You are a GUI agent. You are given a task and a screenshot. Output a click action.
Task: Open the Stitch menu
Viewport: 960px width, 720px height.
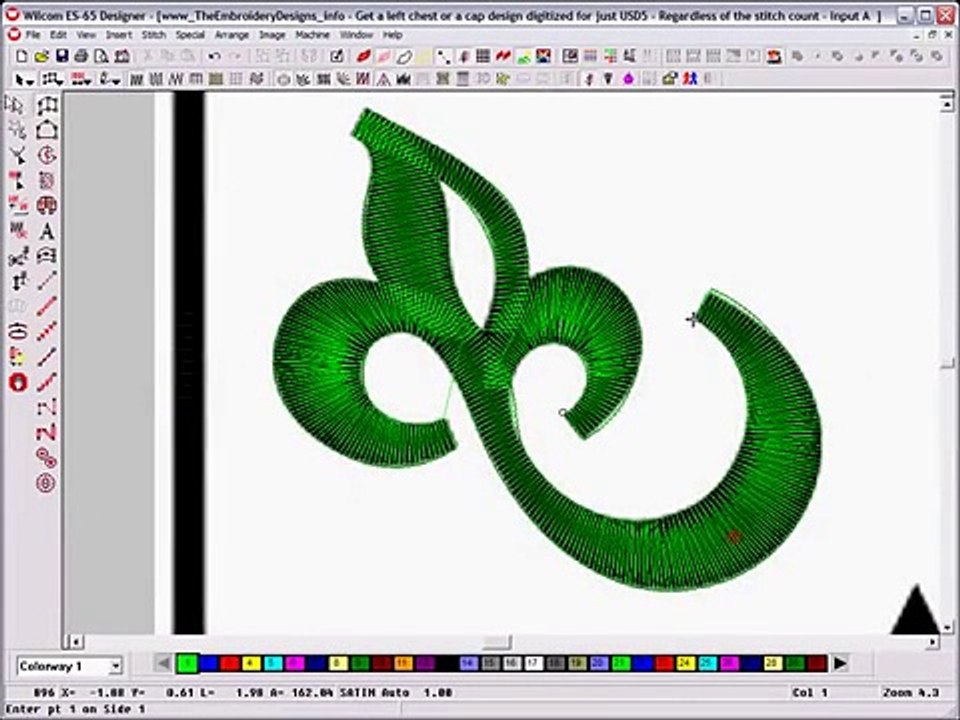(154, 35)
